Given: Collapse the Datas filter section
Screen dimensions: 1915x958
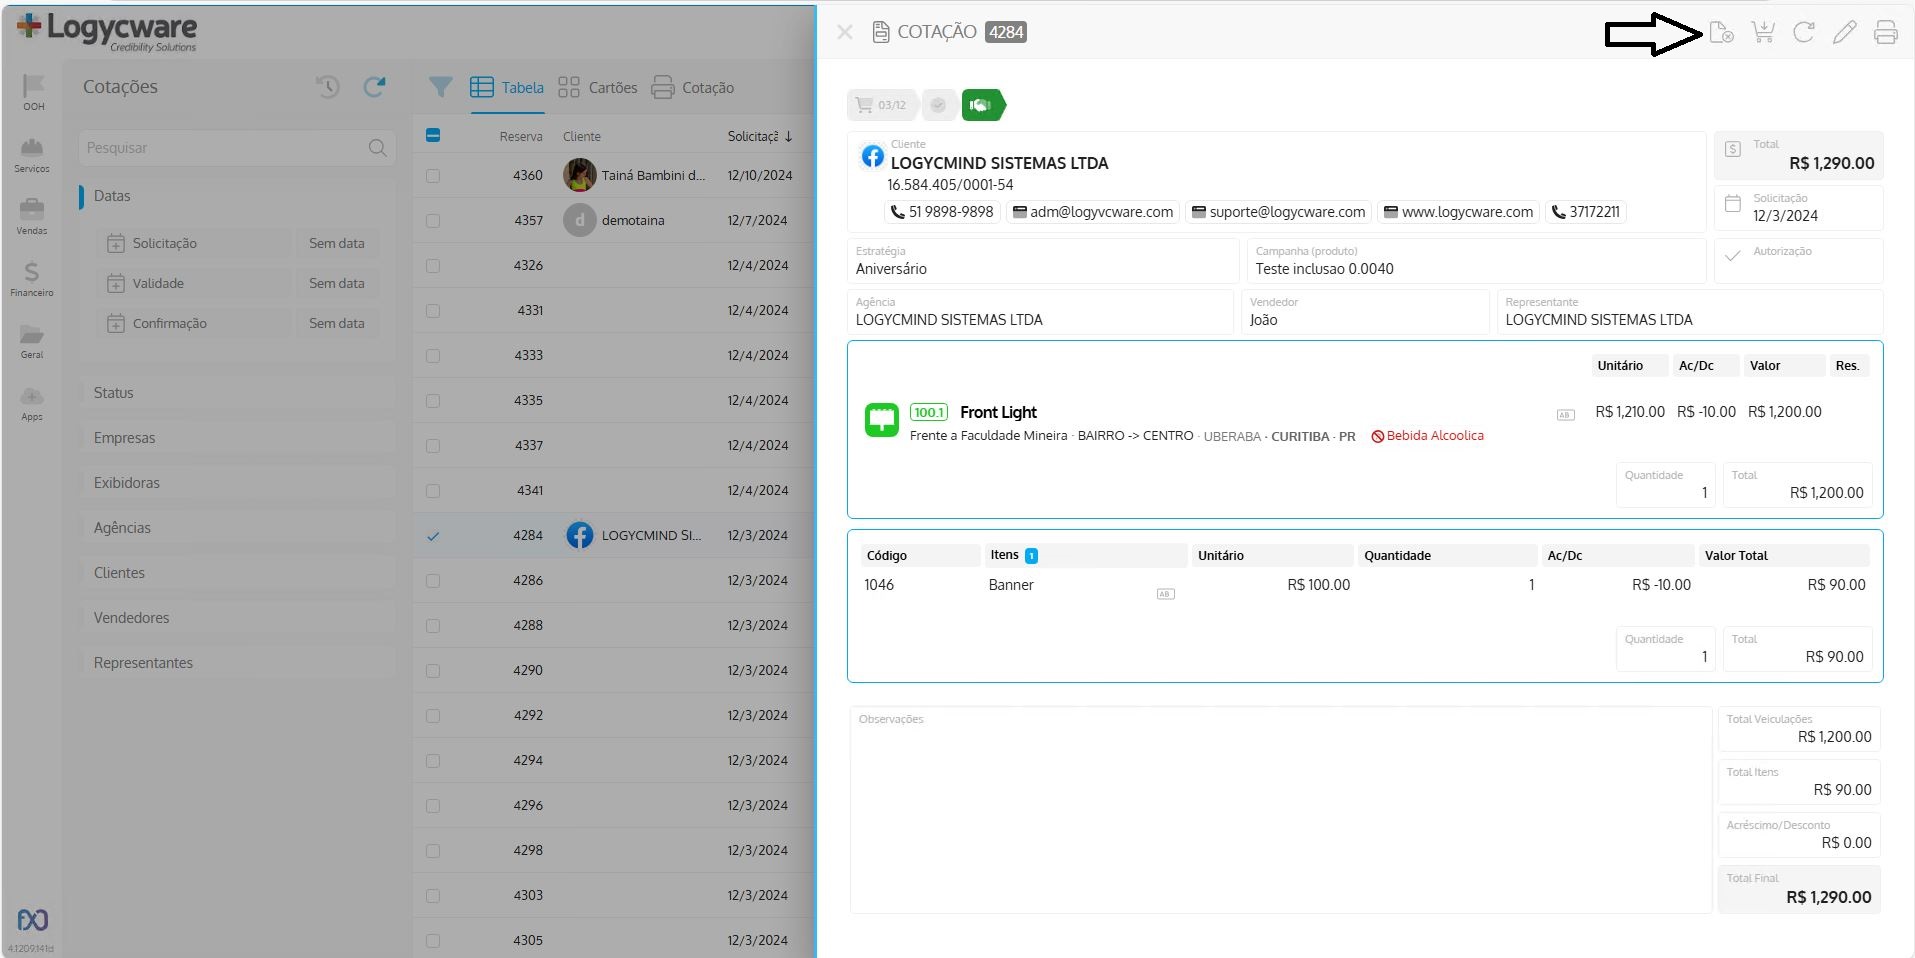Looking at the screenshot, I should click(x=237, y=196).
